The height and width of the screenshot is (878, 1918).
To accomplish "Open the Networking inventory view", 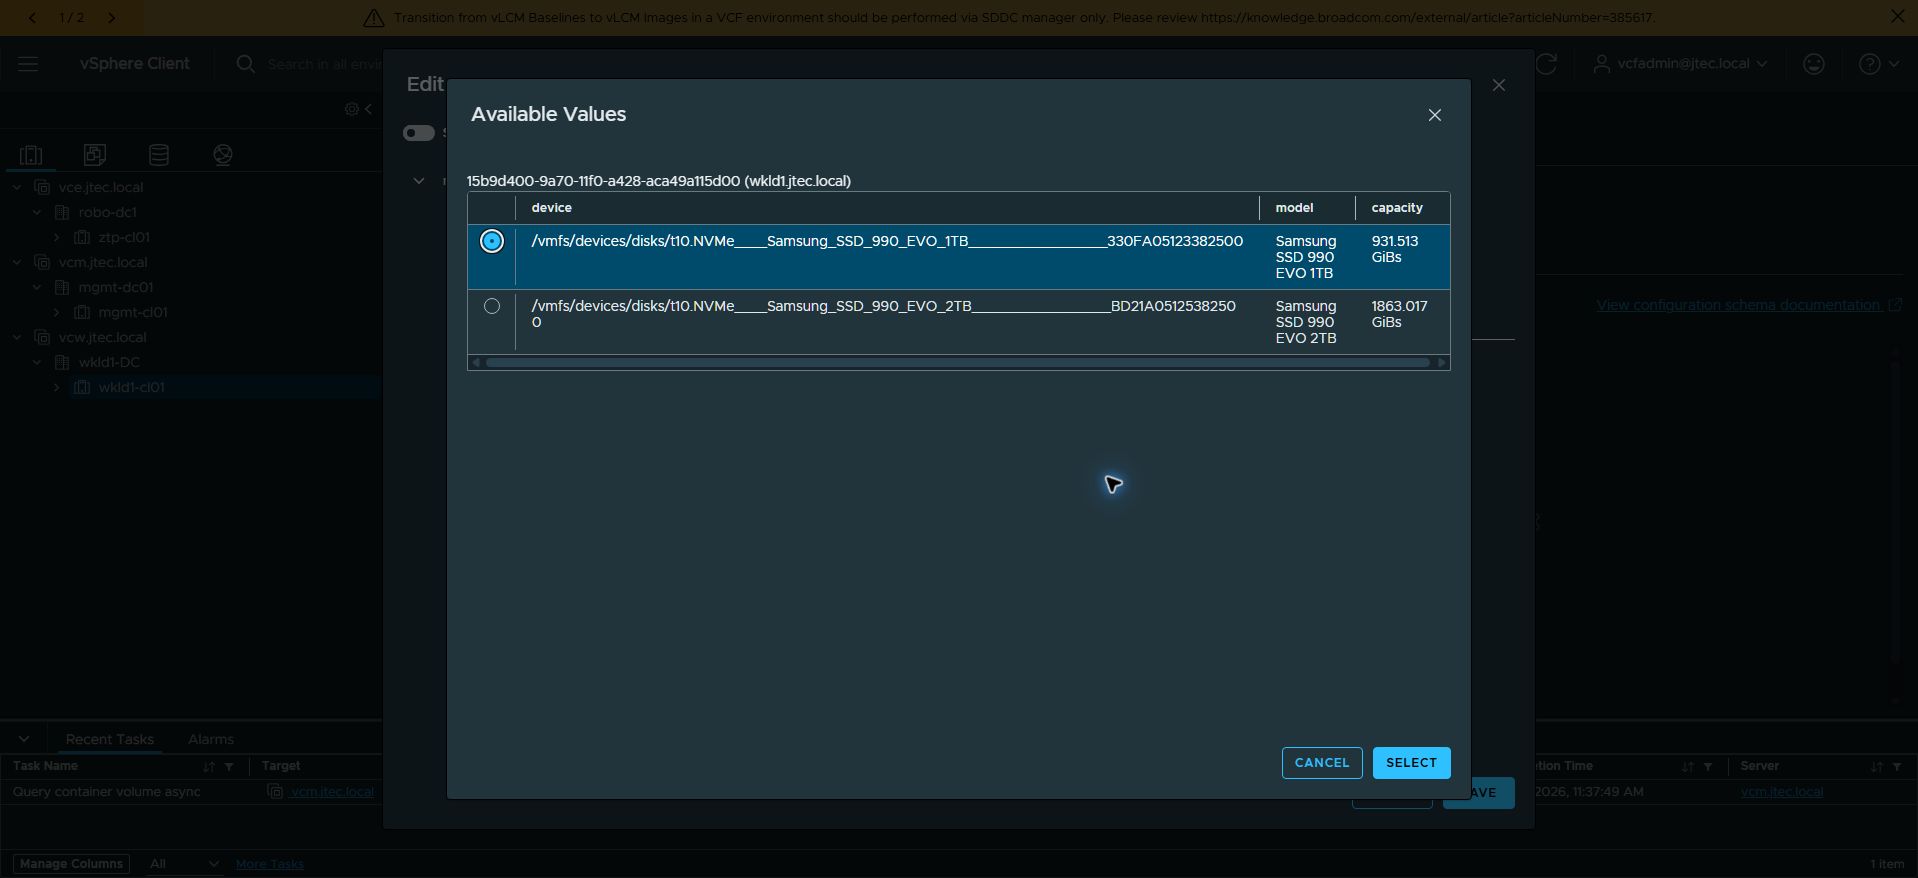I will pyautogui.click(x=223, y=155).
